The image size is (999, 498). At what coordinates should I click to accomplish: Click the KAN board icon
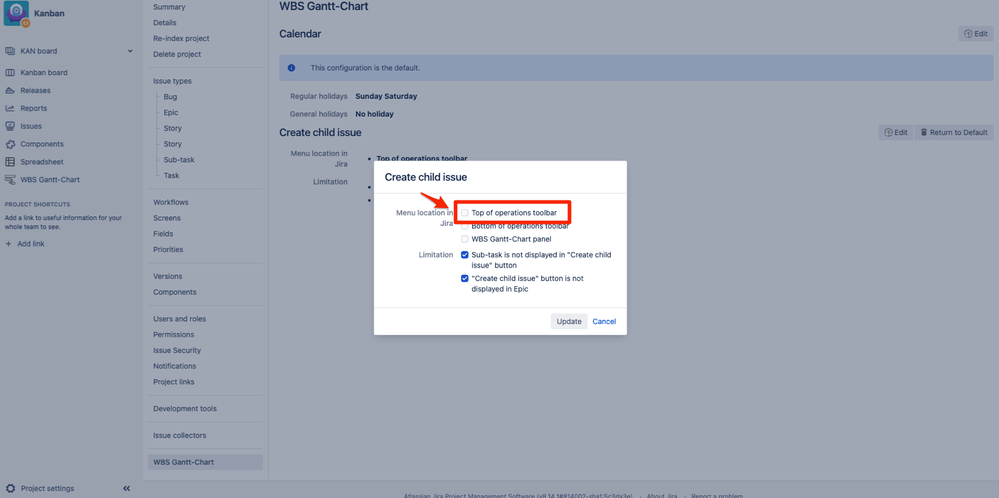click(x=10, y=51)
